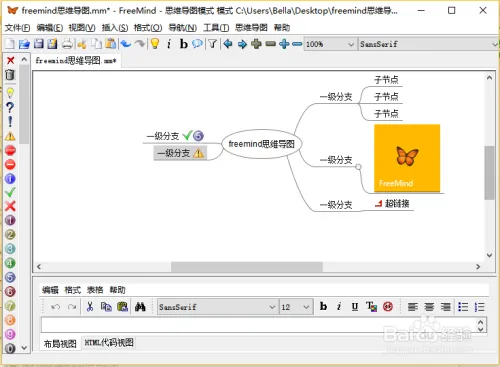Click the save floppy disk icon
Screen dimensions: 500x367
click(39, 44)
